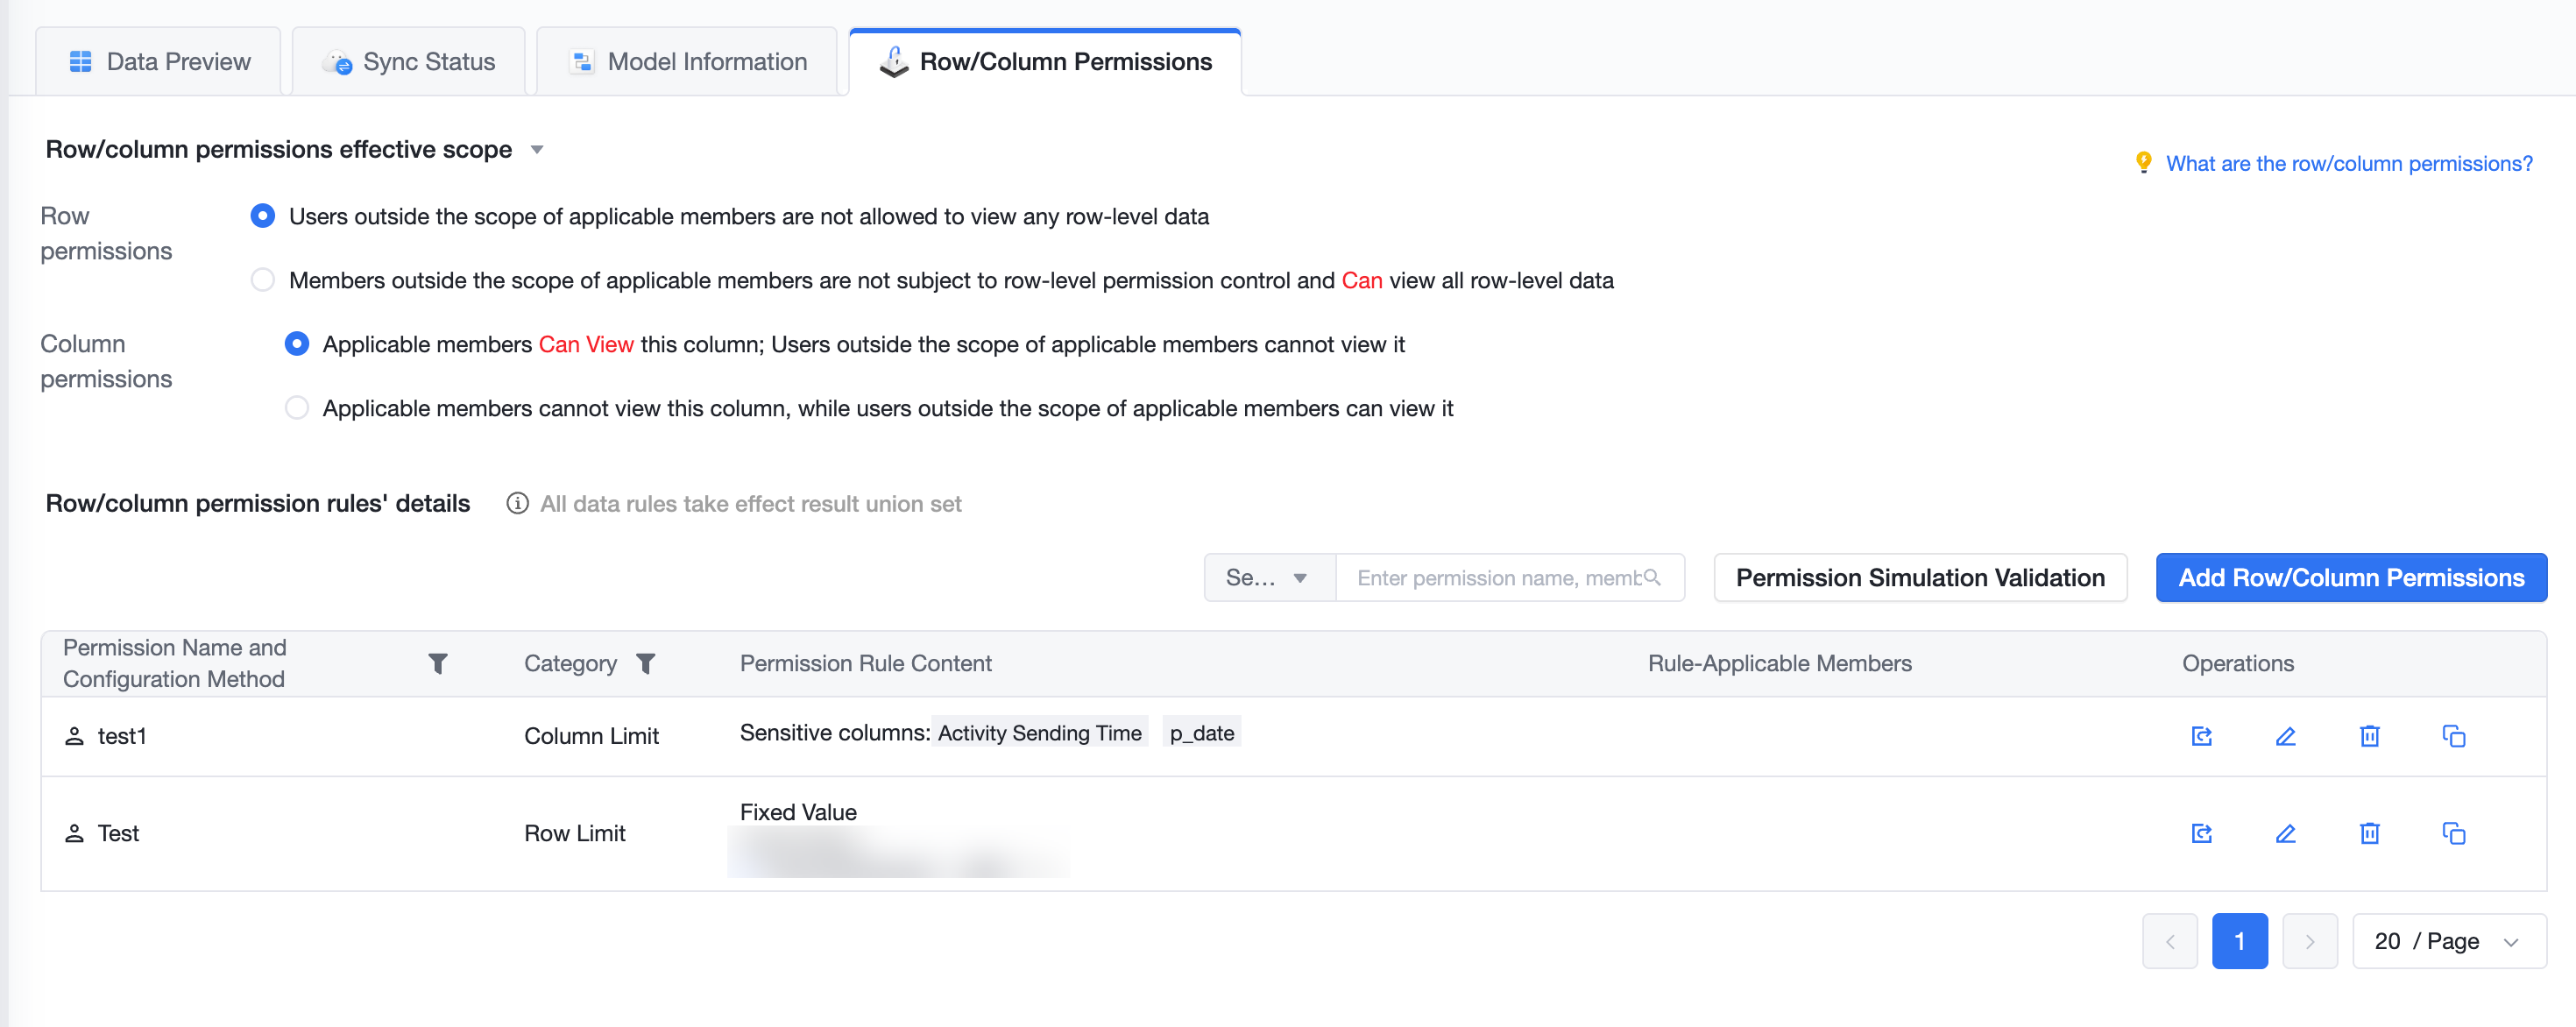This screenshot has width=2576, height=1027.
Task: Open the search type dropdown
Action: pyautogui.click(x=1269, y=577)
